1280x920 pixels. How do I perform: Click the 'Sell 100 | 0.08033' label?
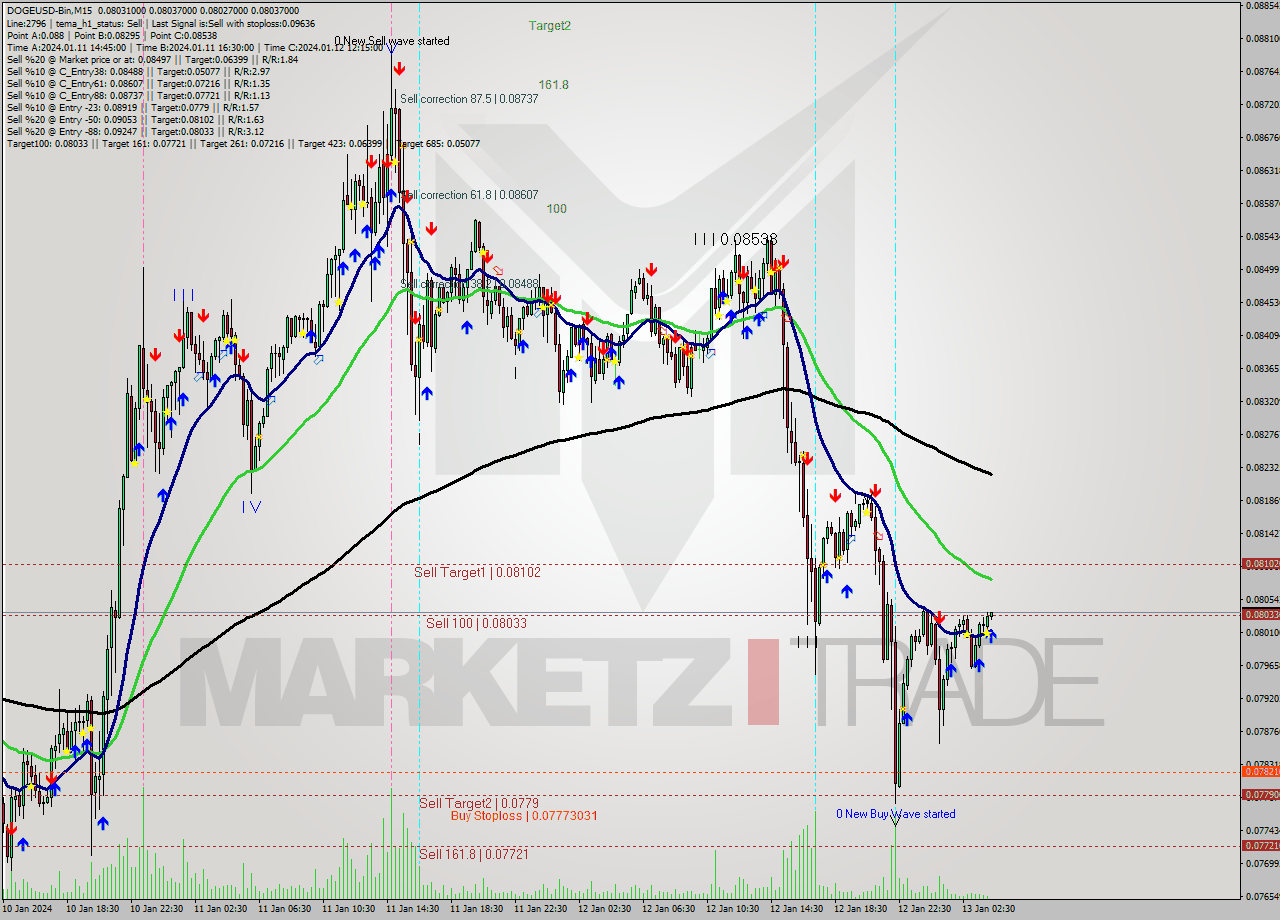coord(476,623)
